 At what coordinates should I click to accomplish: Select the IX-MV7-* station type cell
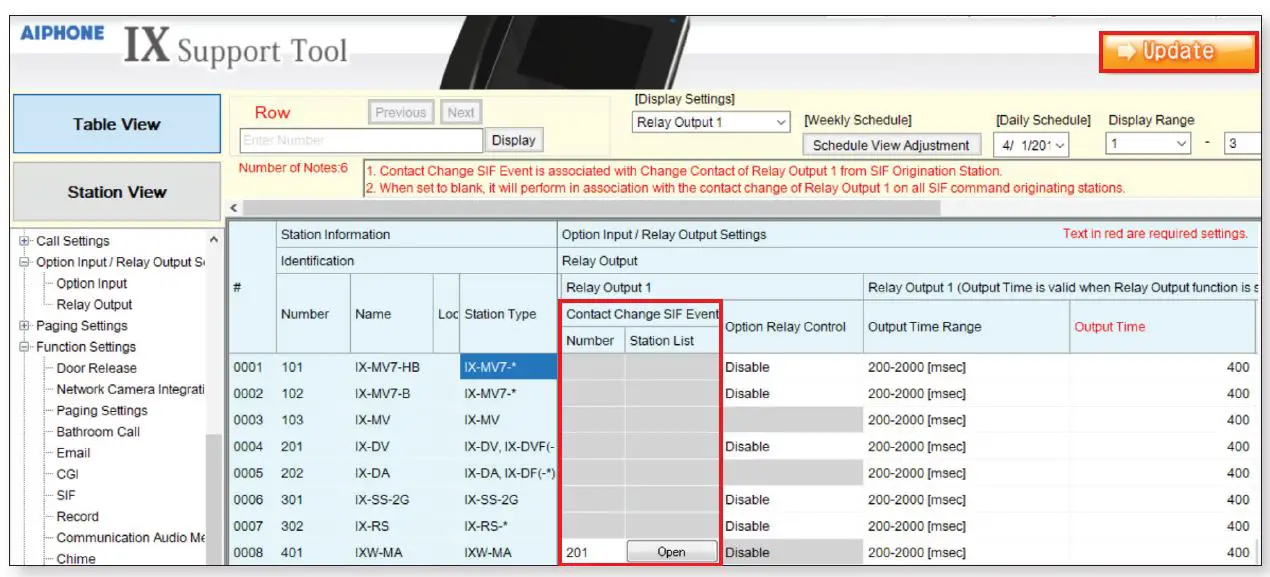click(x=508, y=367)
